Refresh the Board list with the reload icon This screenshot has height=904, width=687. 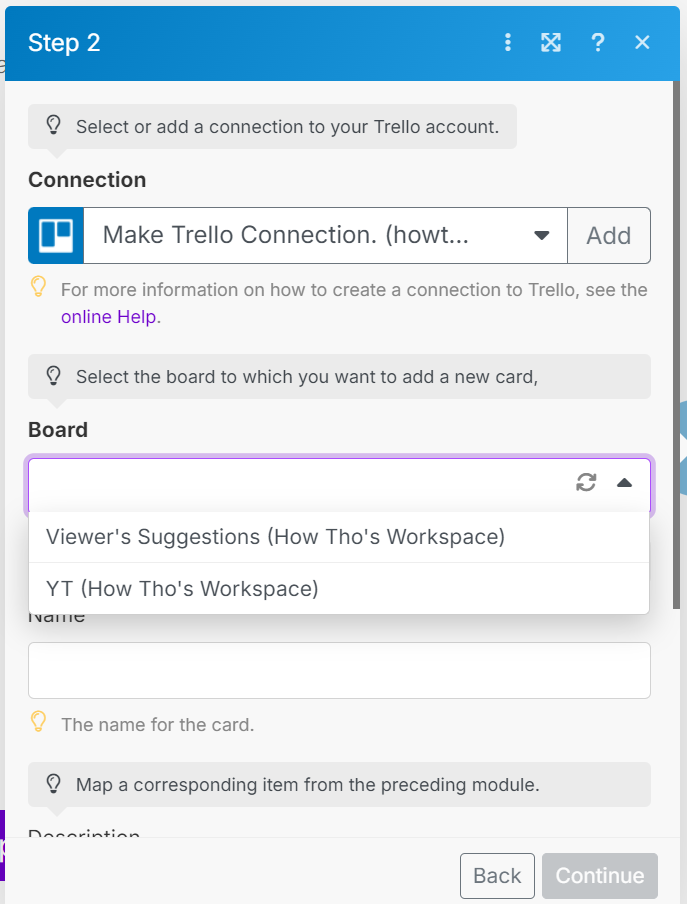(x=586, y=482)
